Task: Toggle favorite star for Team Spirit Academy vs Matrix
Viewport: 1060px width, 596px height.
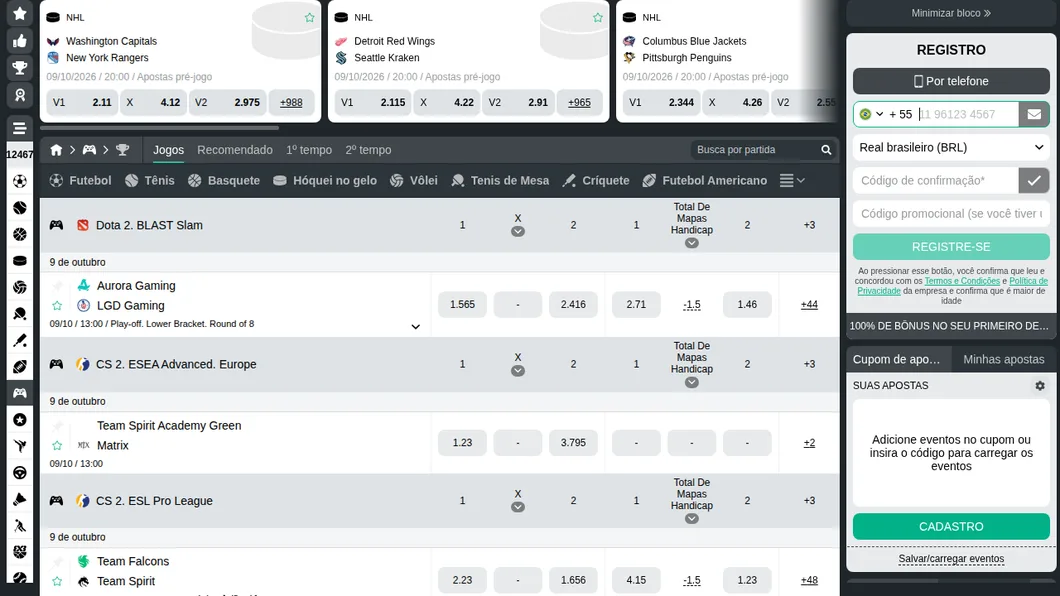Action: [57, 445]
